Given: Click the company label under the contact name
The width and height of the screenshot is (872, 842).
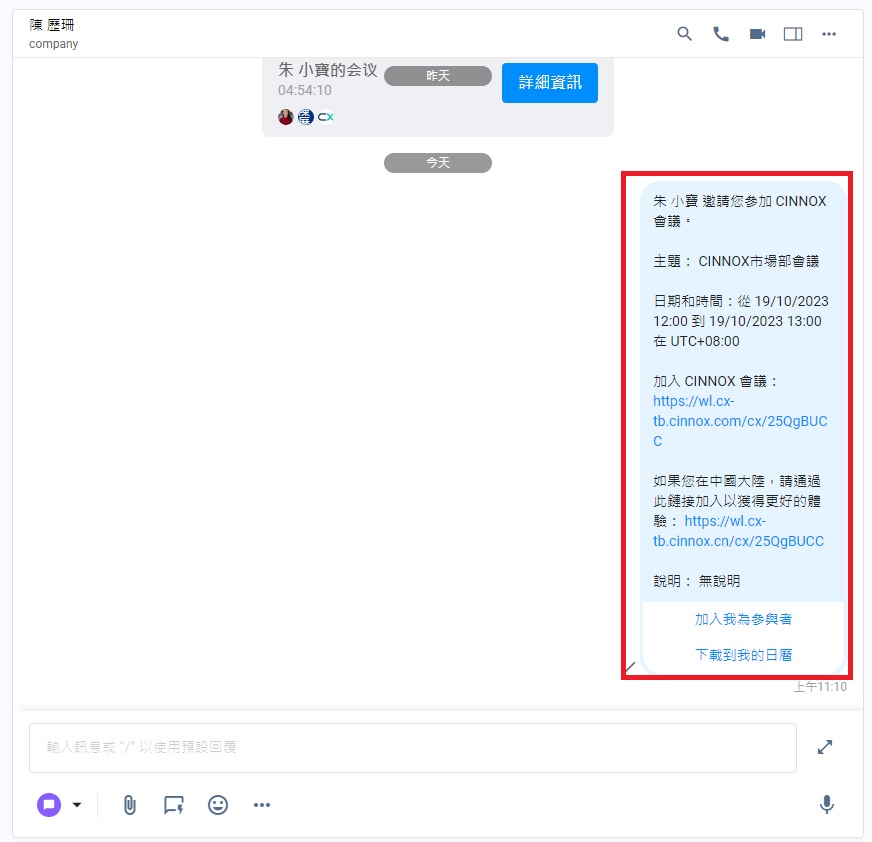Looking at the screenshot, I should pyautogui.click(x=53, y=44).
